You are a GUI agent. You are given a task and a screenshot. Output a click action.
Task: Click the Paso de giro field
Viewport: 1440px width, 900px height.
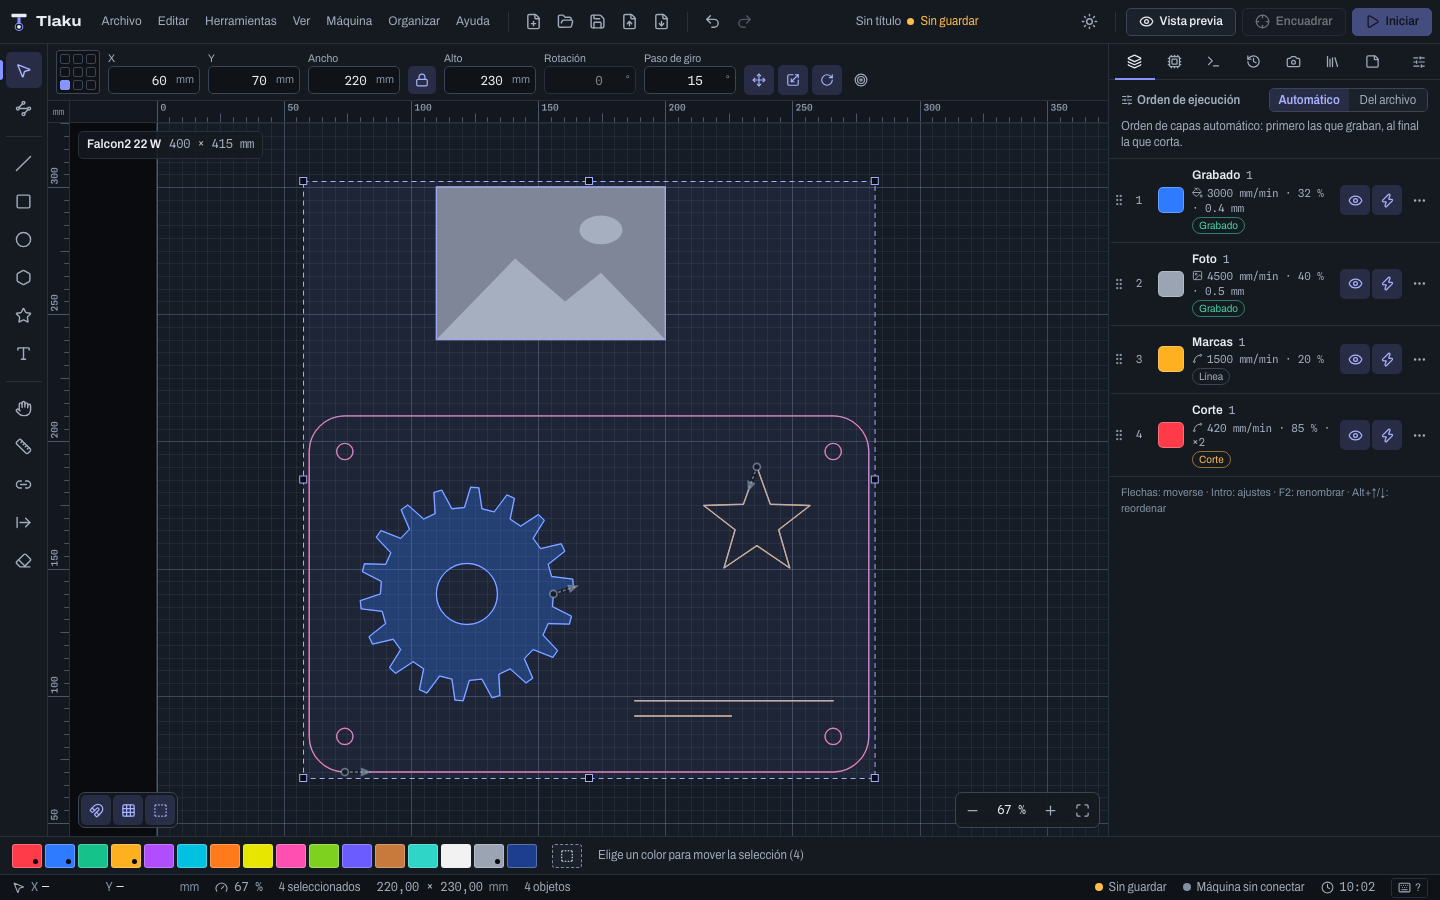point(690,80)
